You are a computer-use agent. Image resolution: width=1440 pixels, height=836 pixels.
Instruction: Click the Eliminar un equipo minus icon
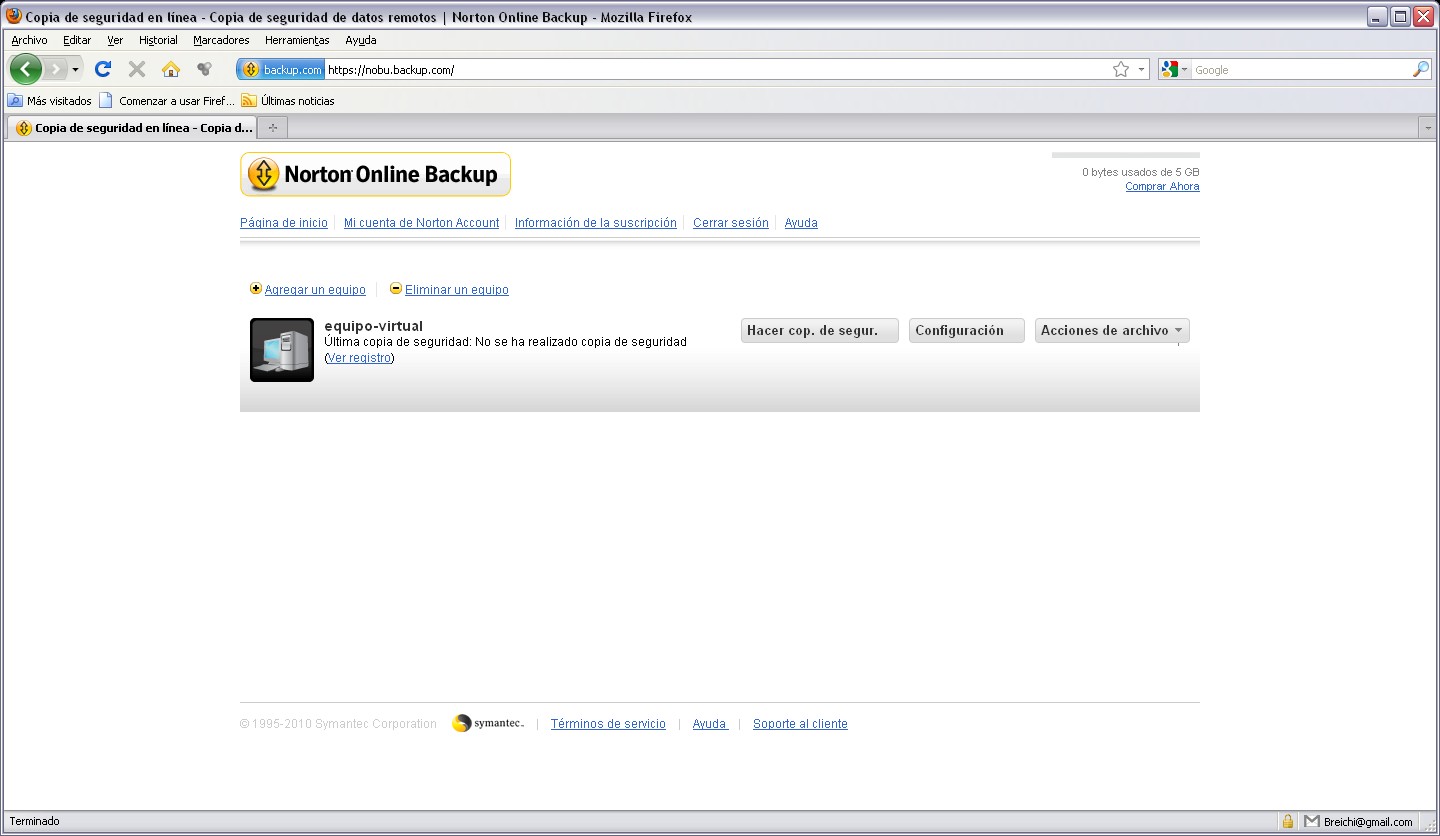[x=396, y=288]
